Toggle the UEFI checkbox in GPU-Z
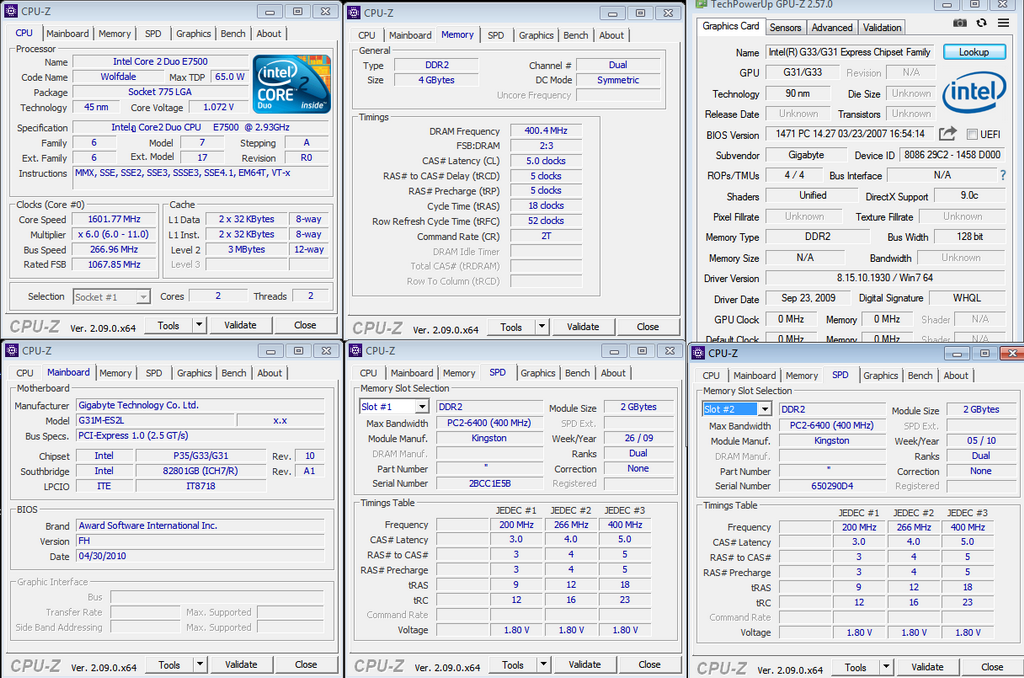This screenshot has height=678, width=1024. [x=972, y=135]
